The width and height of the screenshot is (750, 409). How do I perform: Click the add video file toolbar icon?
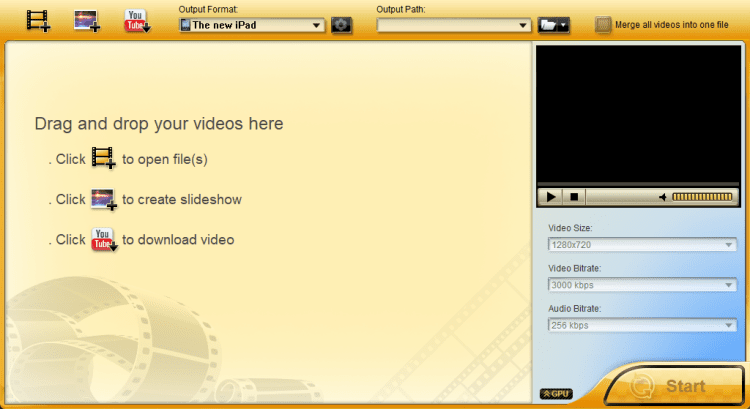(x=38, y=21)
